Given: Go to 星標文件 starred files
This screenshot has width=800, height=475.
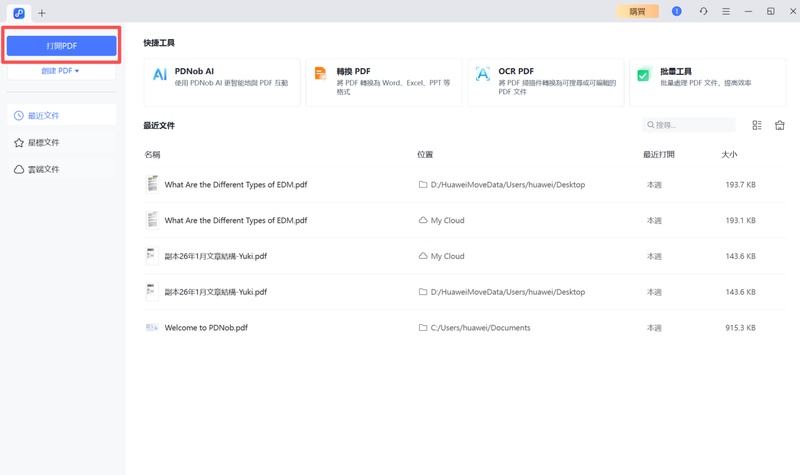Looking at the screenshot, I should (x=61, y=143).
